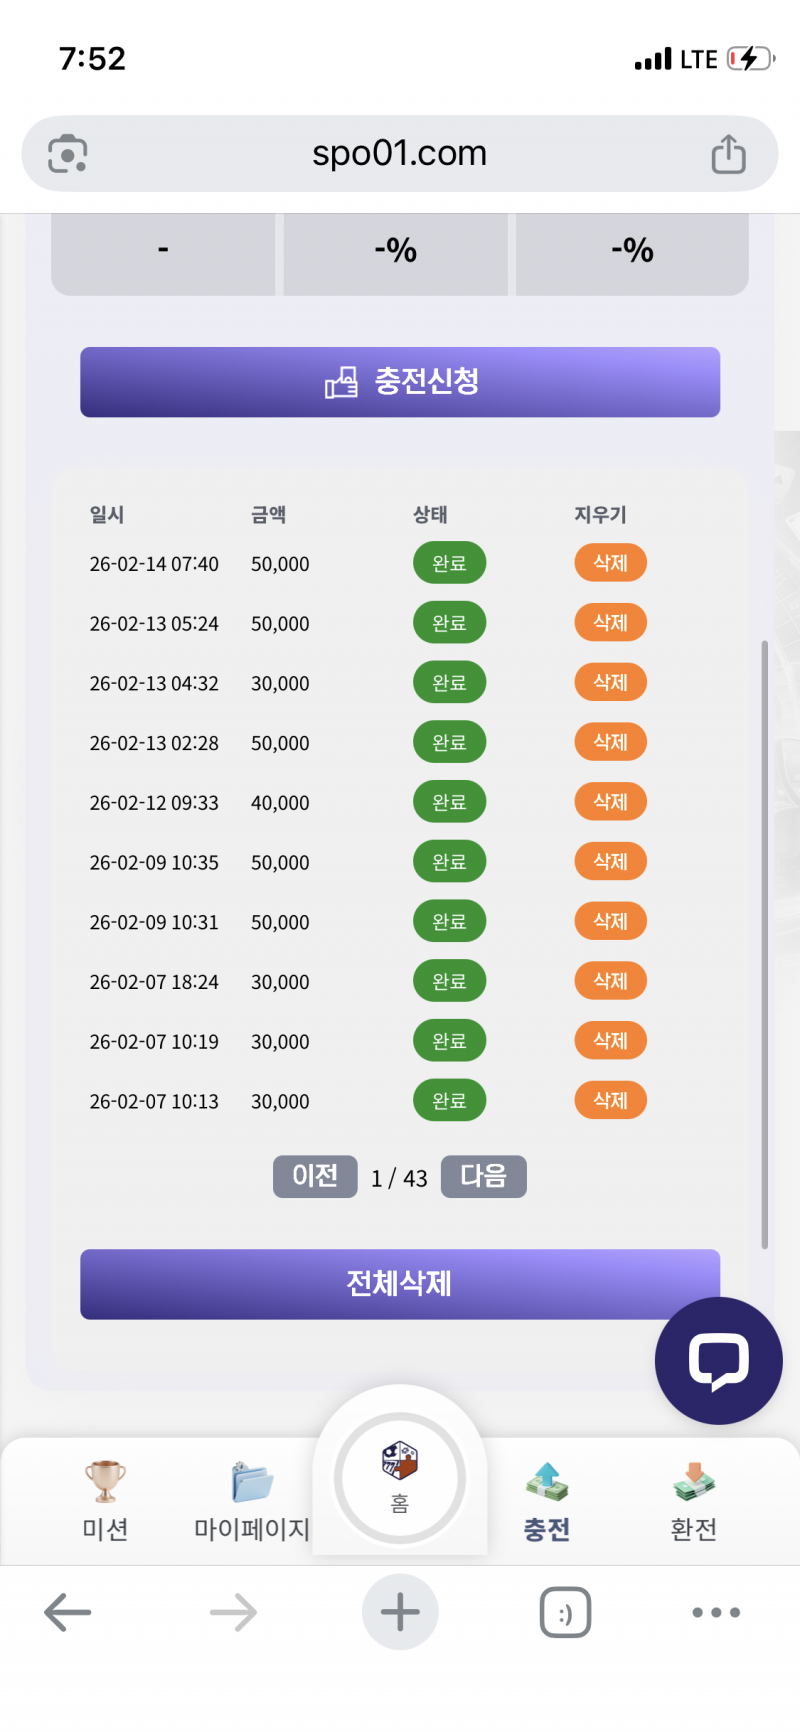Image resolution: width=800 pixels, height=1732 pixels.
Task: Open the live chat bubble
Action: click(718, 1360)
